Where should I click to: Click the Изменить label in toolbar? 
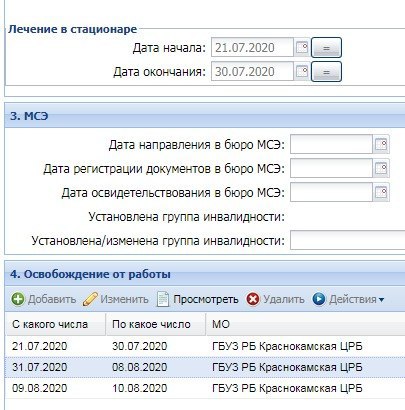point(124,299)
